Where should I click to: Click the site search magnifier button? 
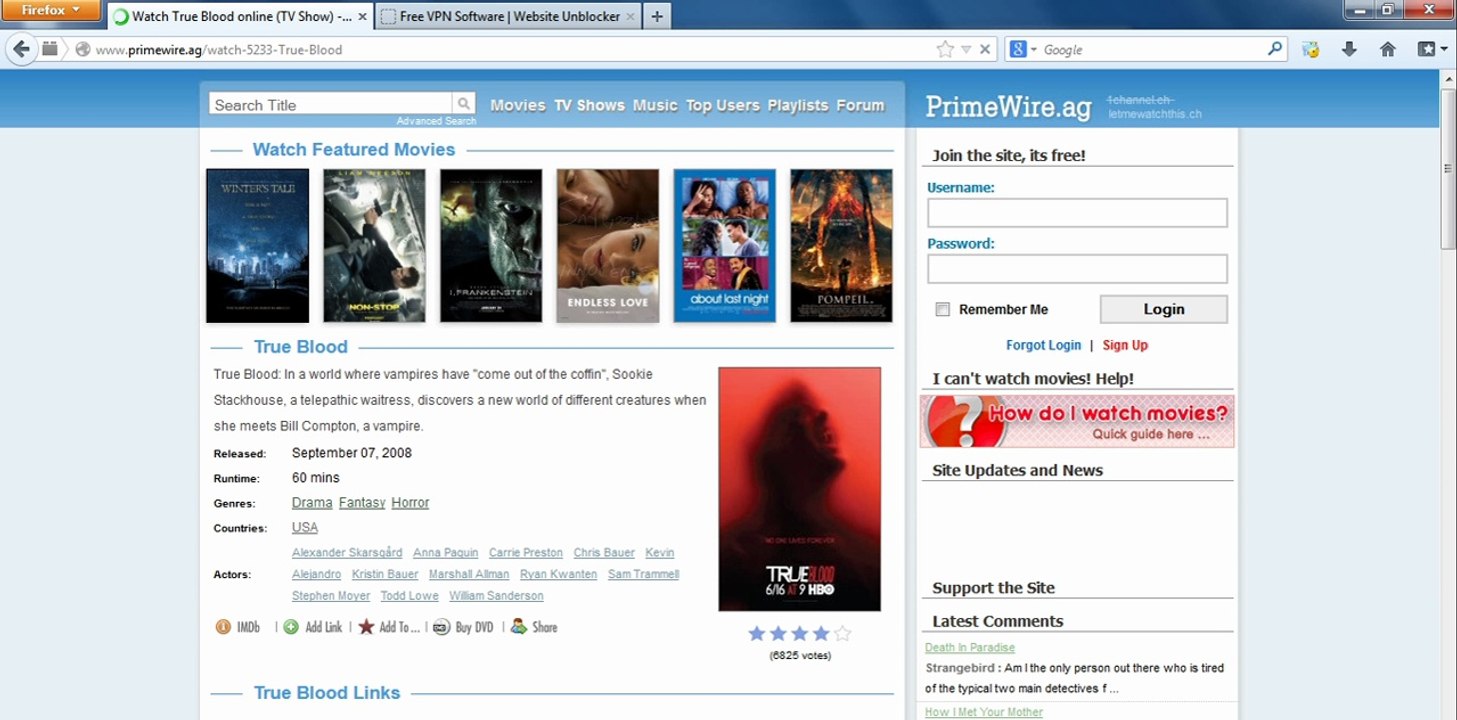[464, 104]
